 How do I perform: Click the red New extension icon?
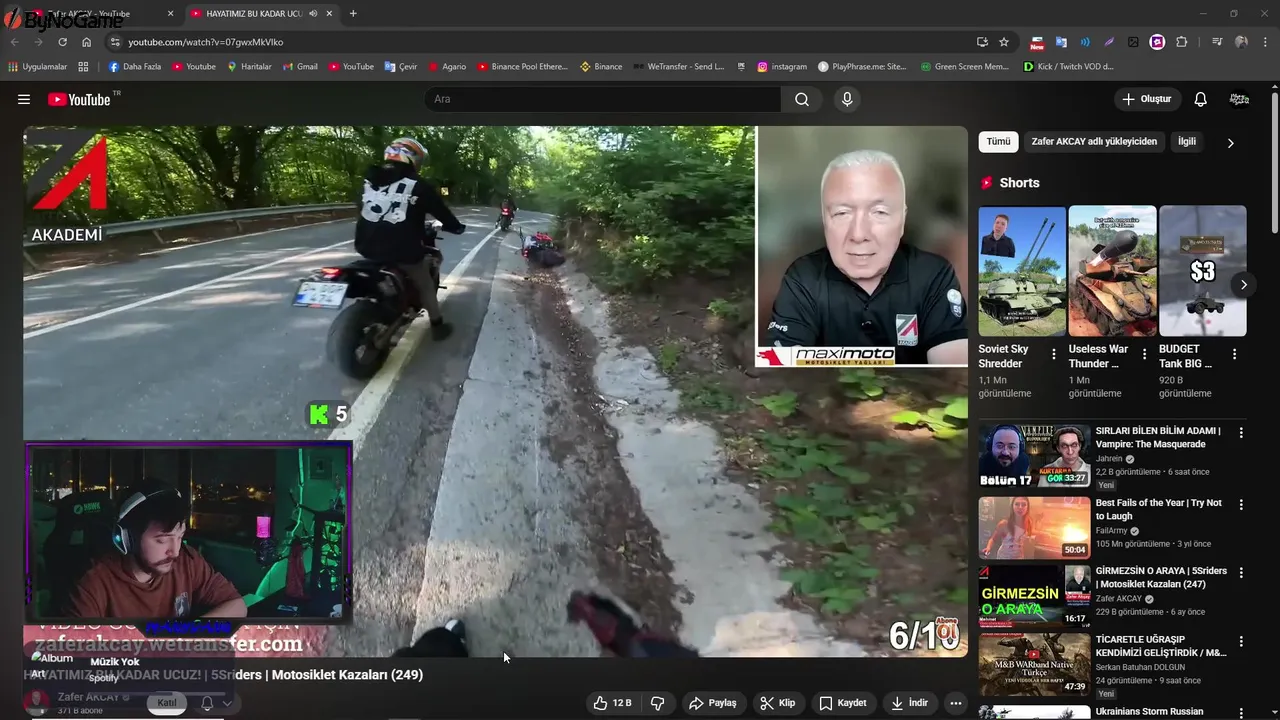1037,42
